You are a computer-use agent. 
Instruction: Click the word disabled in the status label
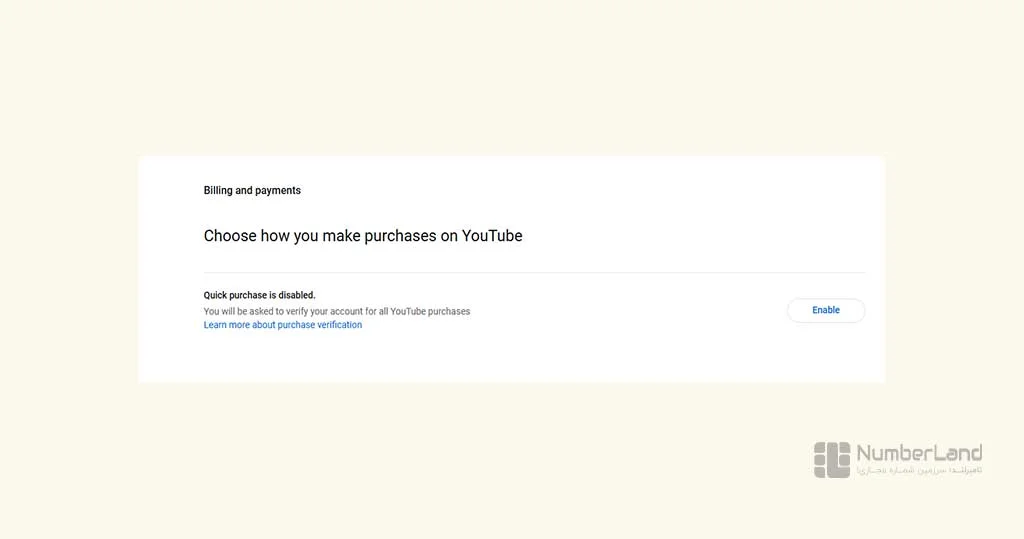[296, 295]
